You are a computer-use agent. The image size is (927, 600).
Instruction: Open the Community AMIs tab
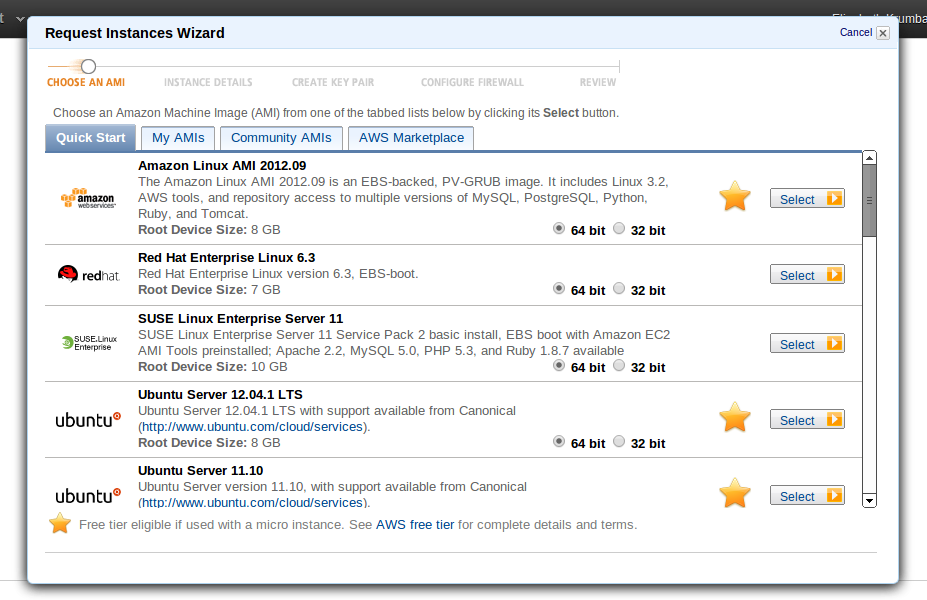tap(281, 138)
